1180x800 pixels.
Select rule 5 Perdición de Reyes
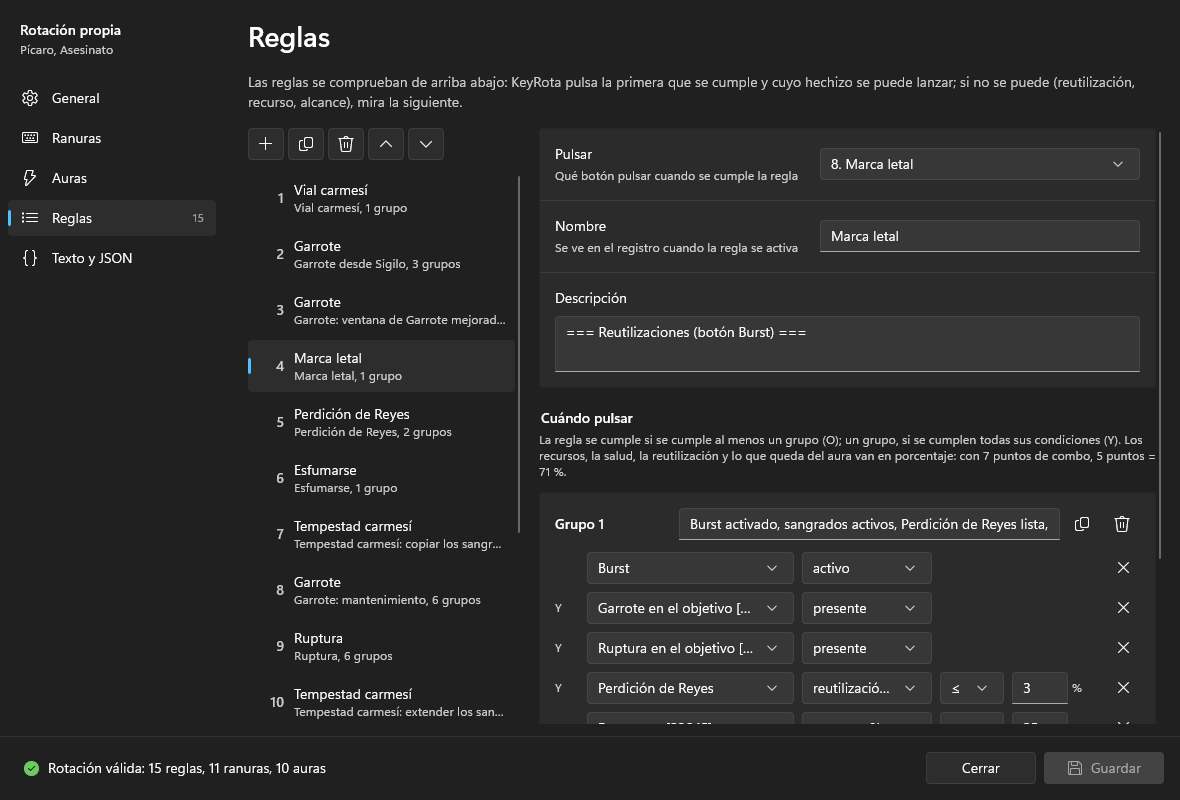(x=382, y=422)
